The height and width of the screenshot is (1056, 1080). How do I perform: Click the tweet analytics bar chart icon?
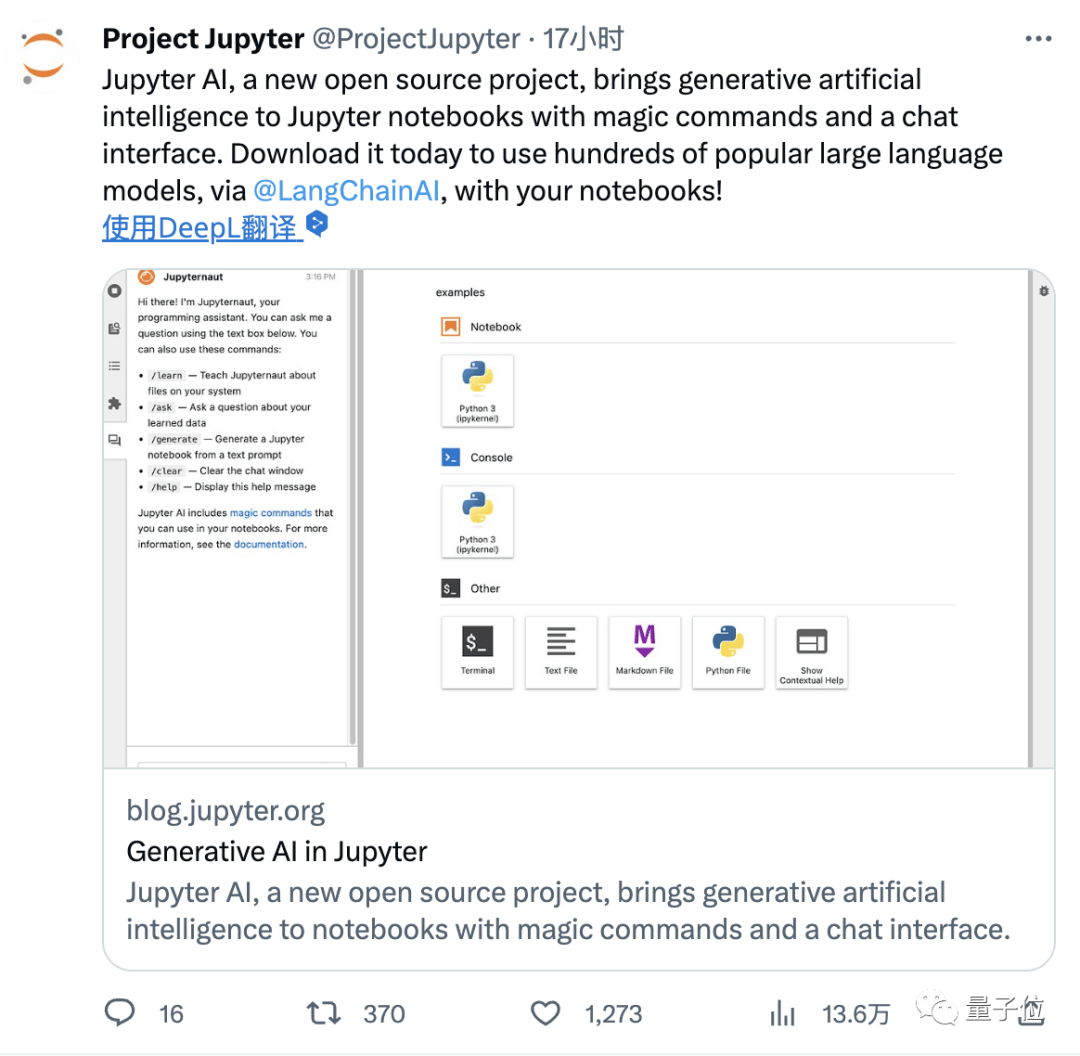782,1013
